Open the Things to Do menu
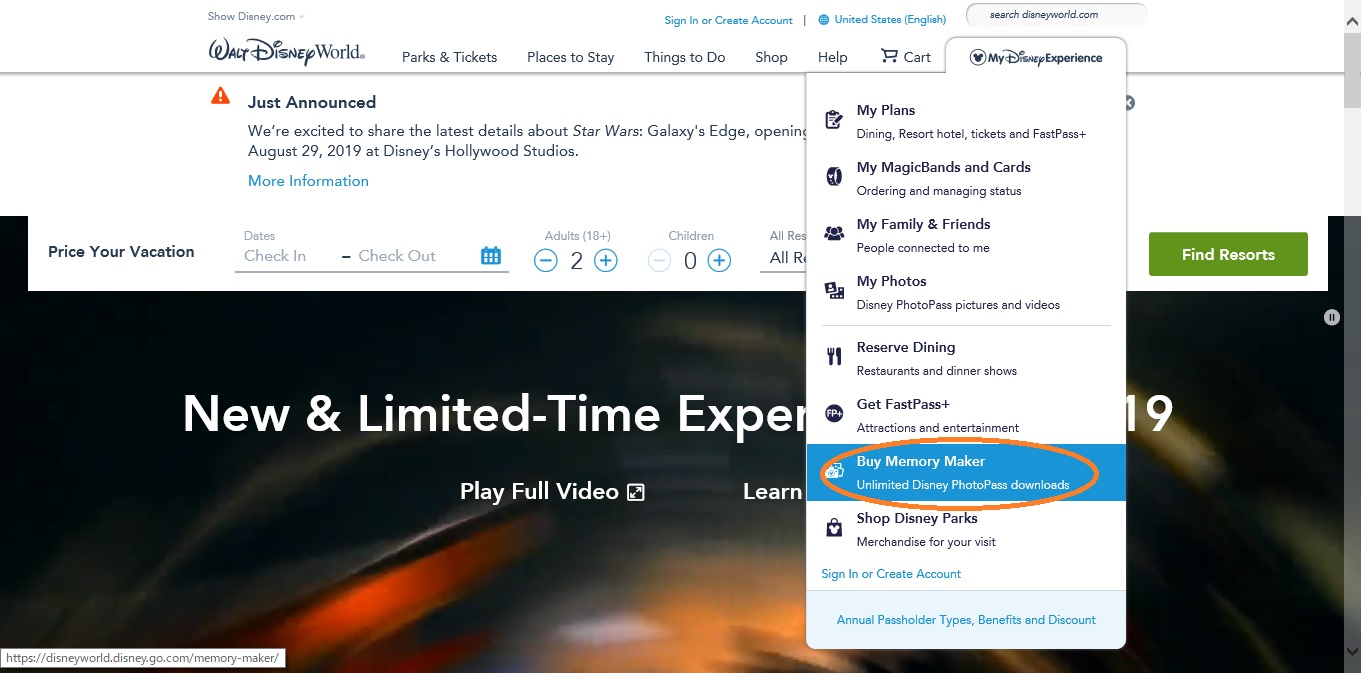Viewport: 1361px width, 673px height. (x=684, y=57)
